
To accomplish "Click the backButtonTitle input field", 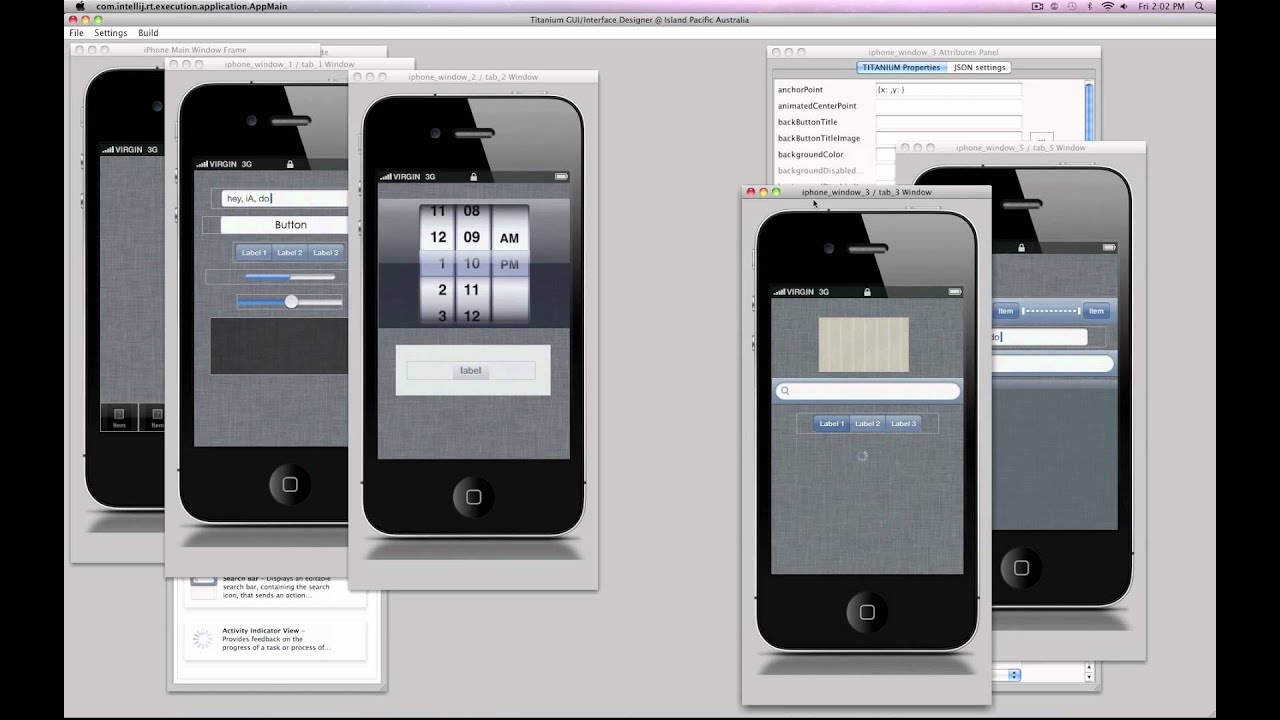I will click(948, 122).
